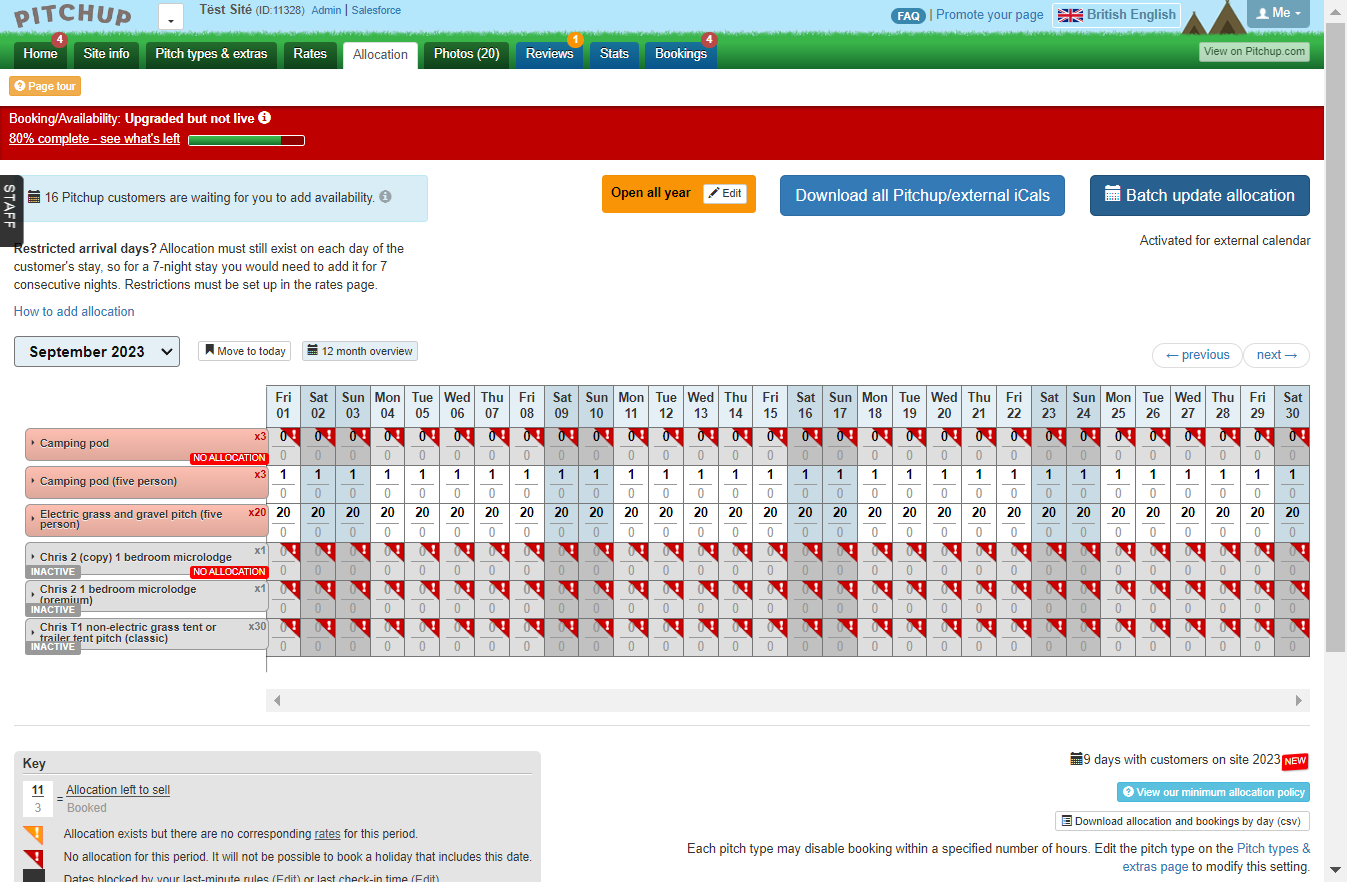1347x882 pixels.
Task: Switch to the Stats tab
Action: point(614,54)
